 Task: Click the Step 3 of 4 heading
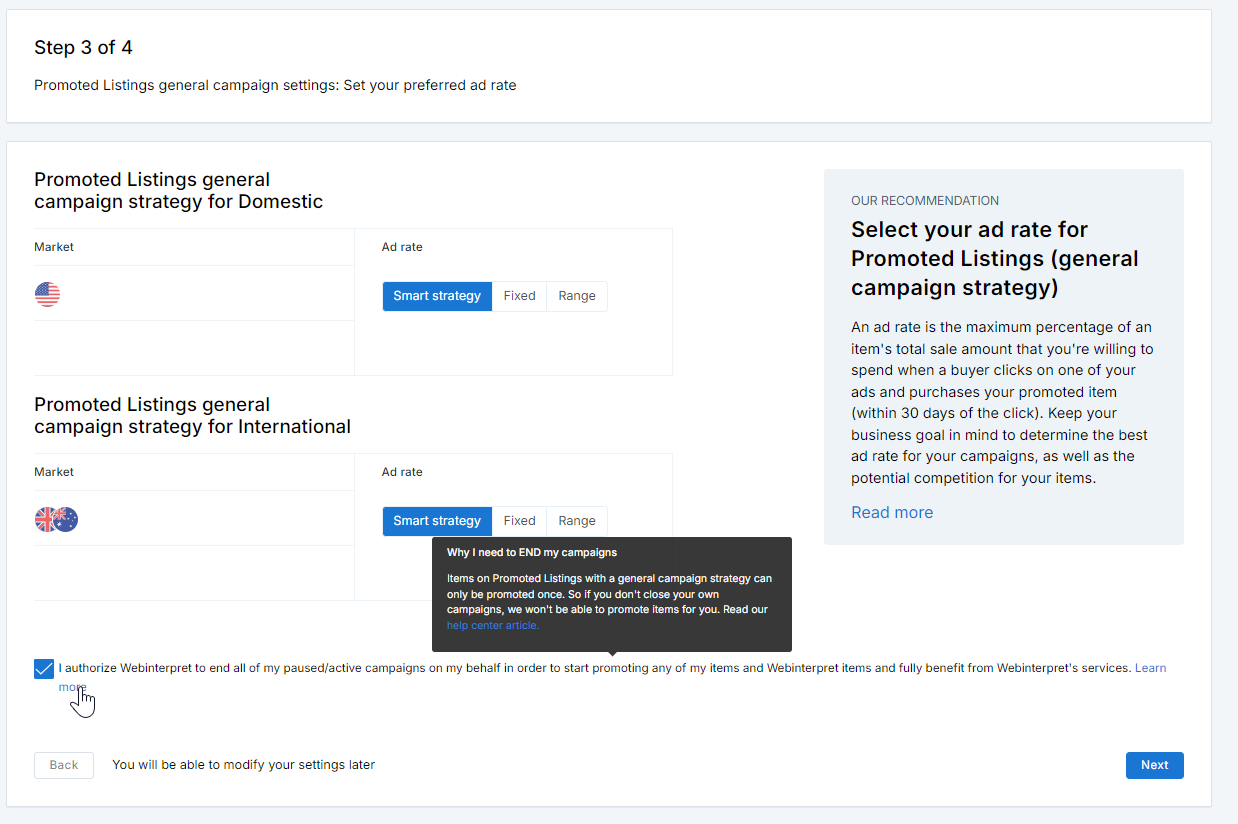[83, 47]
